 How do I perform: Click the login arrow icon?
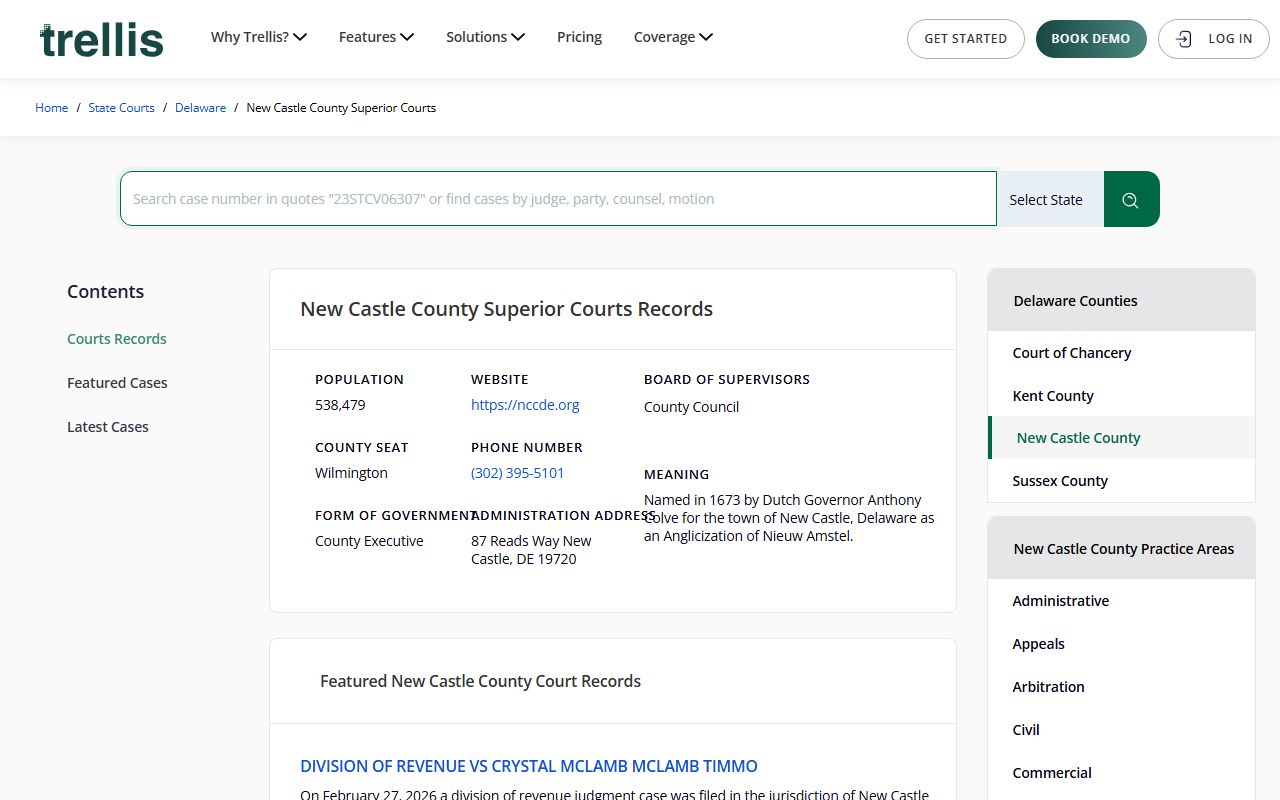point(1184,39)
